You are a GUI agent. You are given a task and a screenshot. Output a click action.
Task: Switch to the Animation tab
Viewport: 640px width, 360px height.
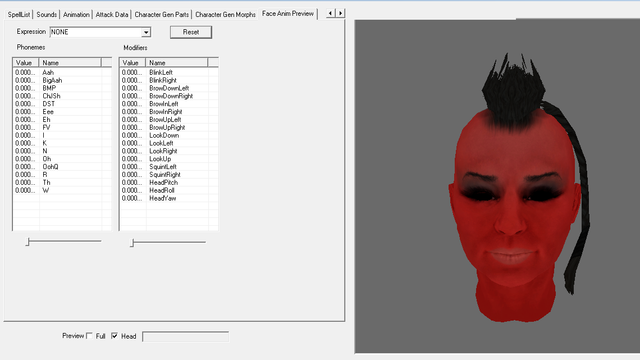click(x=76, y=14)
